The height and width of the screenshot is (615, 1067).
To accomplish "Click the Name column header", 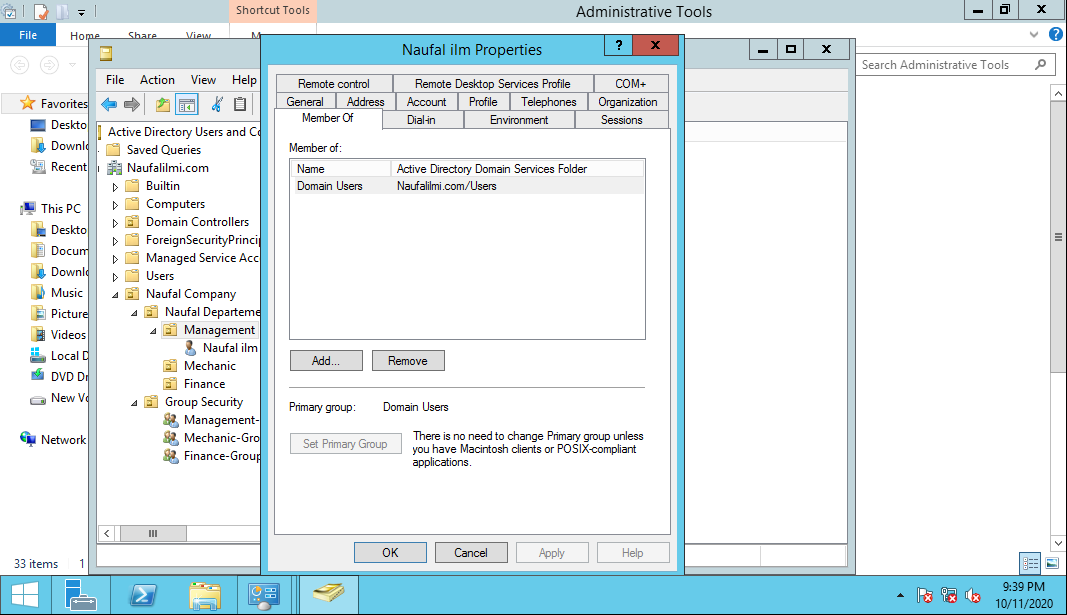I will [x=340, y=169].
